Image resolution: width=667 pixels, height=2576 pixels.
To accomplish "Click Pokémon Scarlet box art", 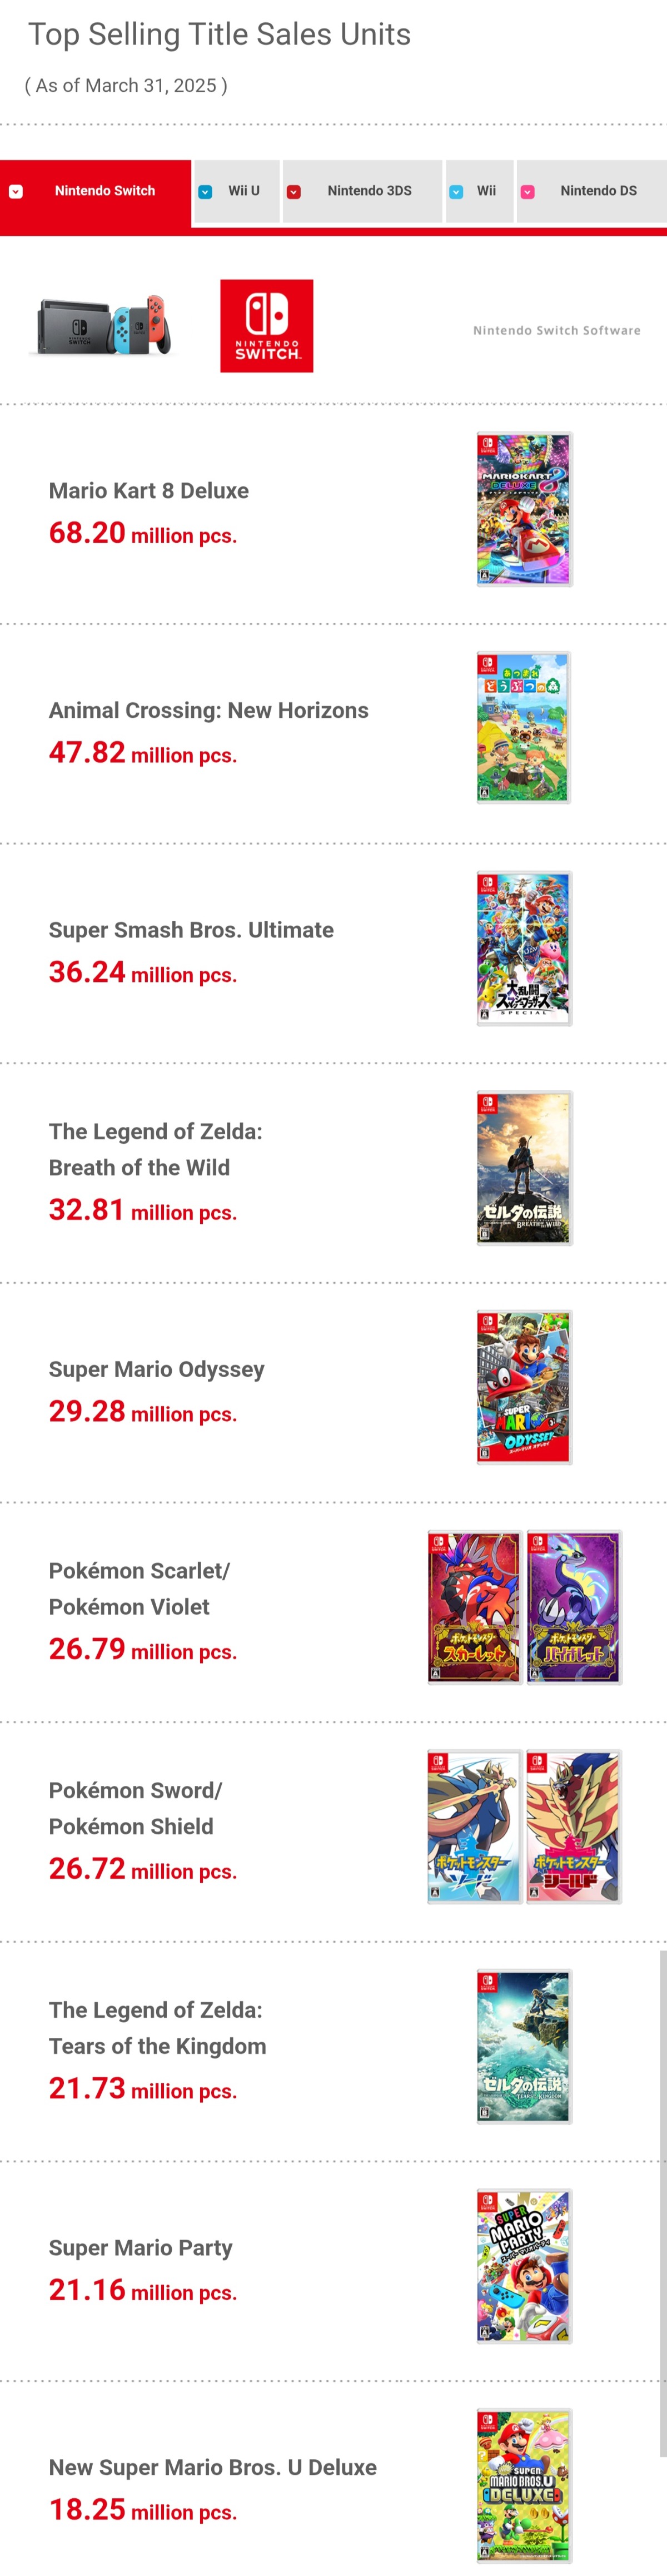I will (x=474, y=1607).
